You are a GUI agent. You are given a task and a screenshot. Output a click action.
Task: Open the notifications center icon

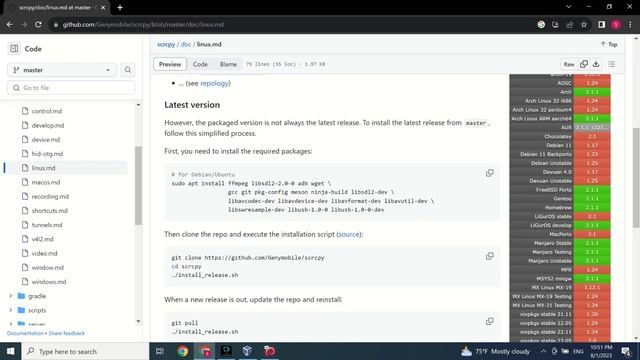tap(626, 351)
